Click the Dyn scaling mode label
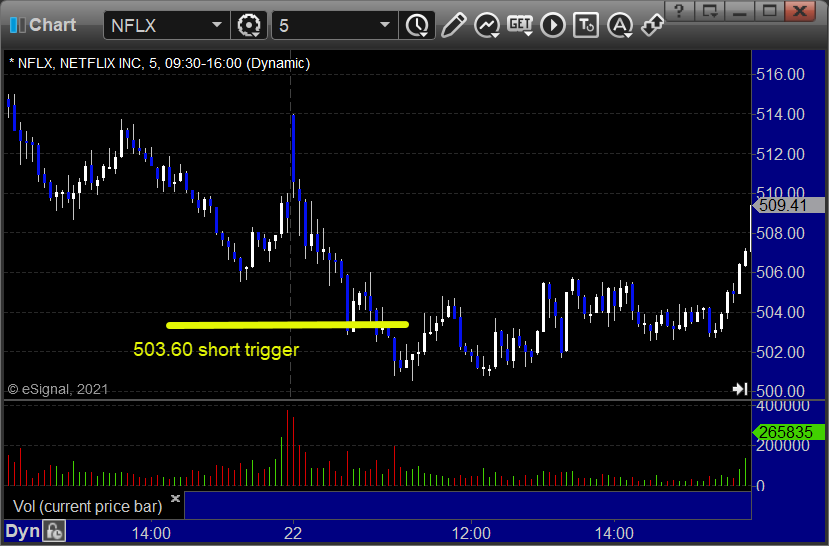This screenshot has width=829, height=546. click(22, 531)
